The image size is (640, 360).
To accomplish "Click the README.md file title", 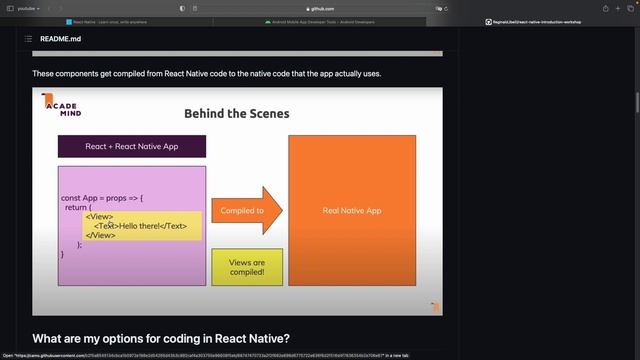I will 60,39.
